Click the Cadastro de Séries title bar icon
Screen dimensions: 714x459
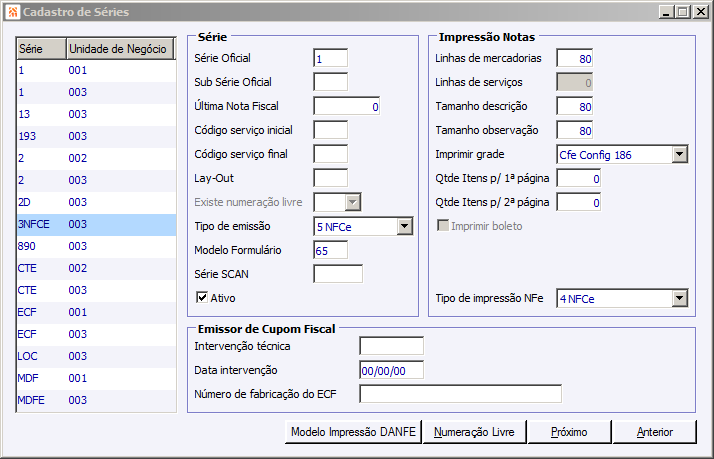click(12, 11)
